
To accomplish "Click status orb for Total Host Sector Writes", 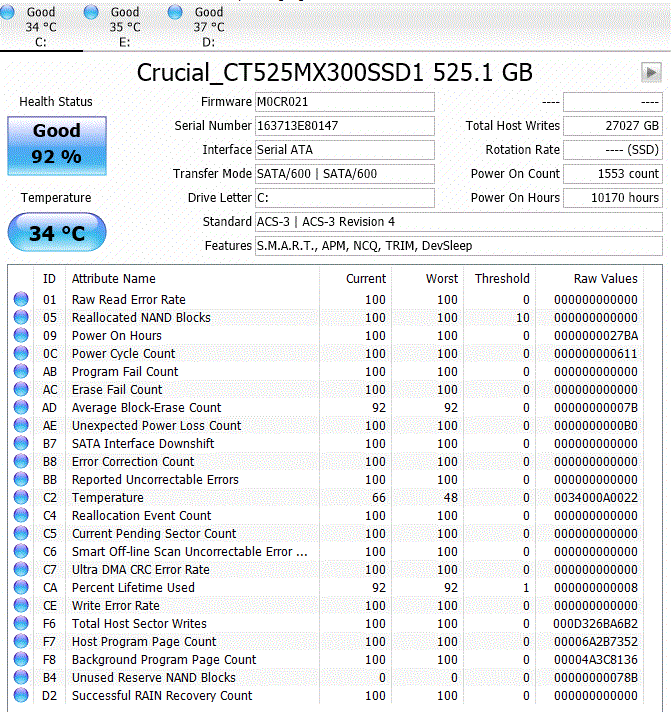I will click(x=21, y=623).
